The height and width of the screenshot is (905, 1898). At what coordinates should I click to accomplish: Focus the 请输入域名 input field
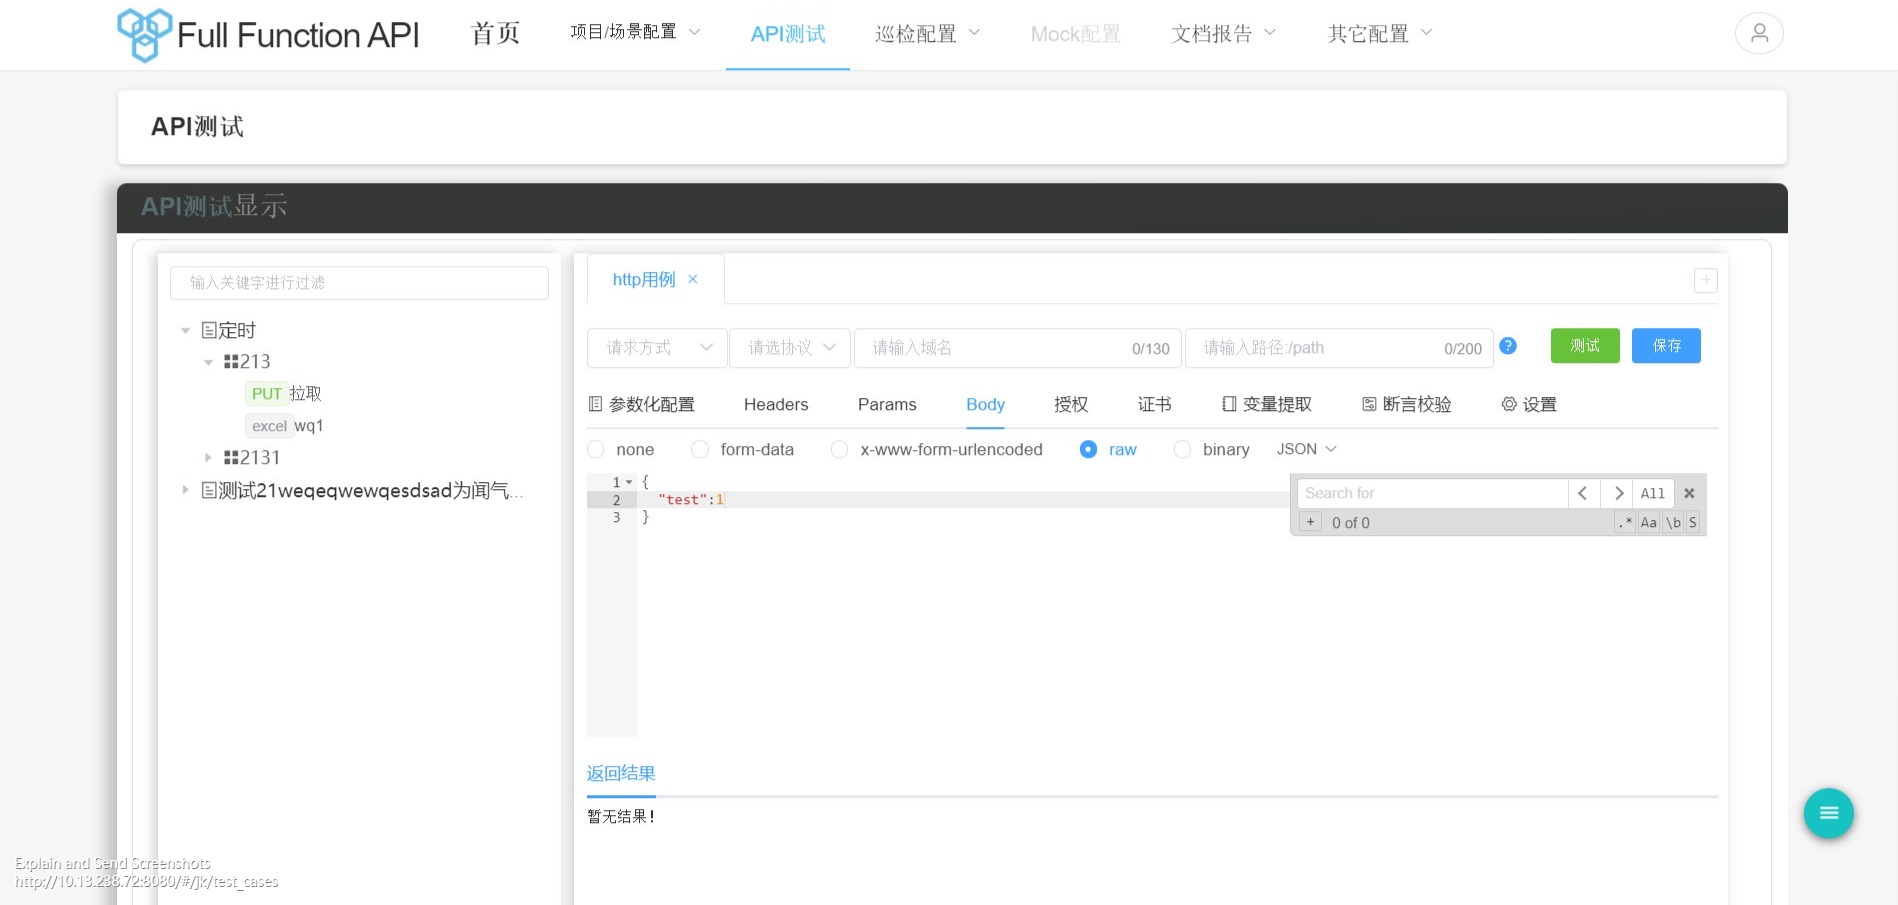[x=1018, y=348]
